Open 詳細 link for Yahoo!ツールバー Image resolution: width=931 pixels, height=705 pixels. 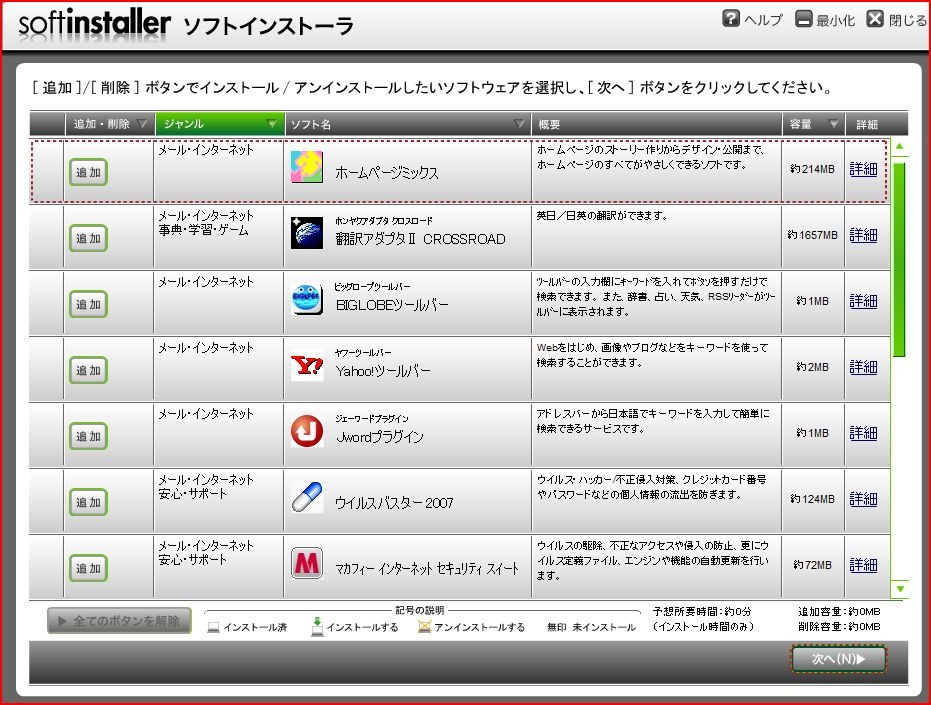(x=863, y=367)
